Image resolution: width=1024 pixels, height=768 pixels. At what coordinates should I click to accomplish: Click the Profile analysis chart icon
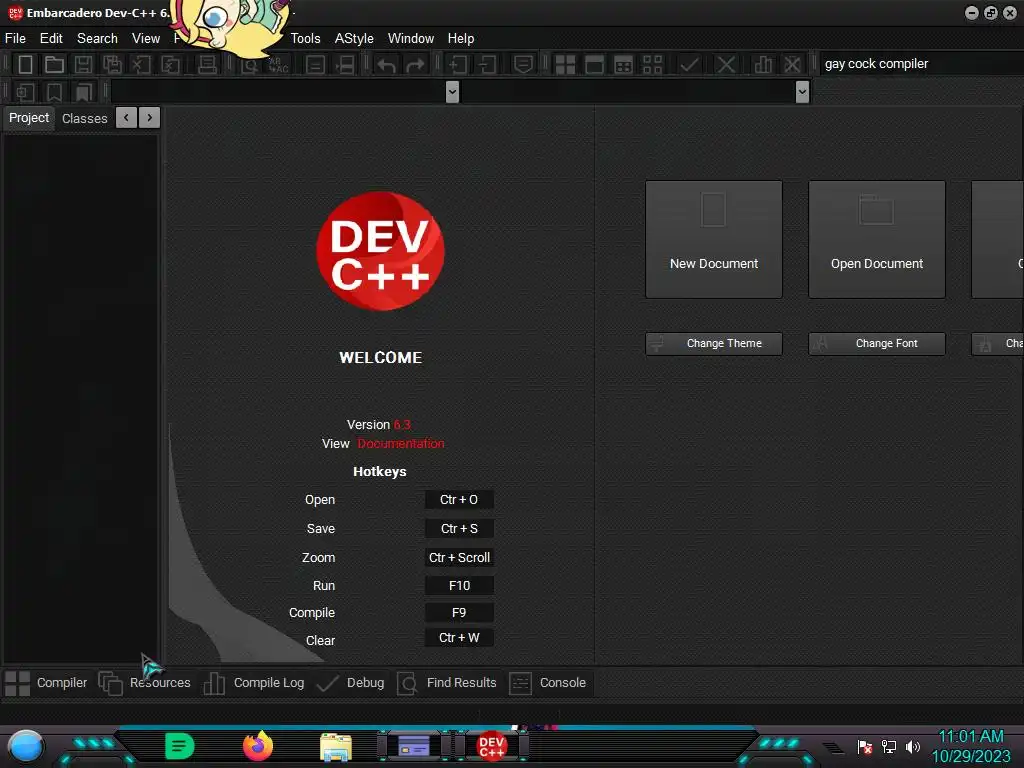(x=763, y=64)
